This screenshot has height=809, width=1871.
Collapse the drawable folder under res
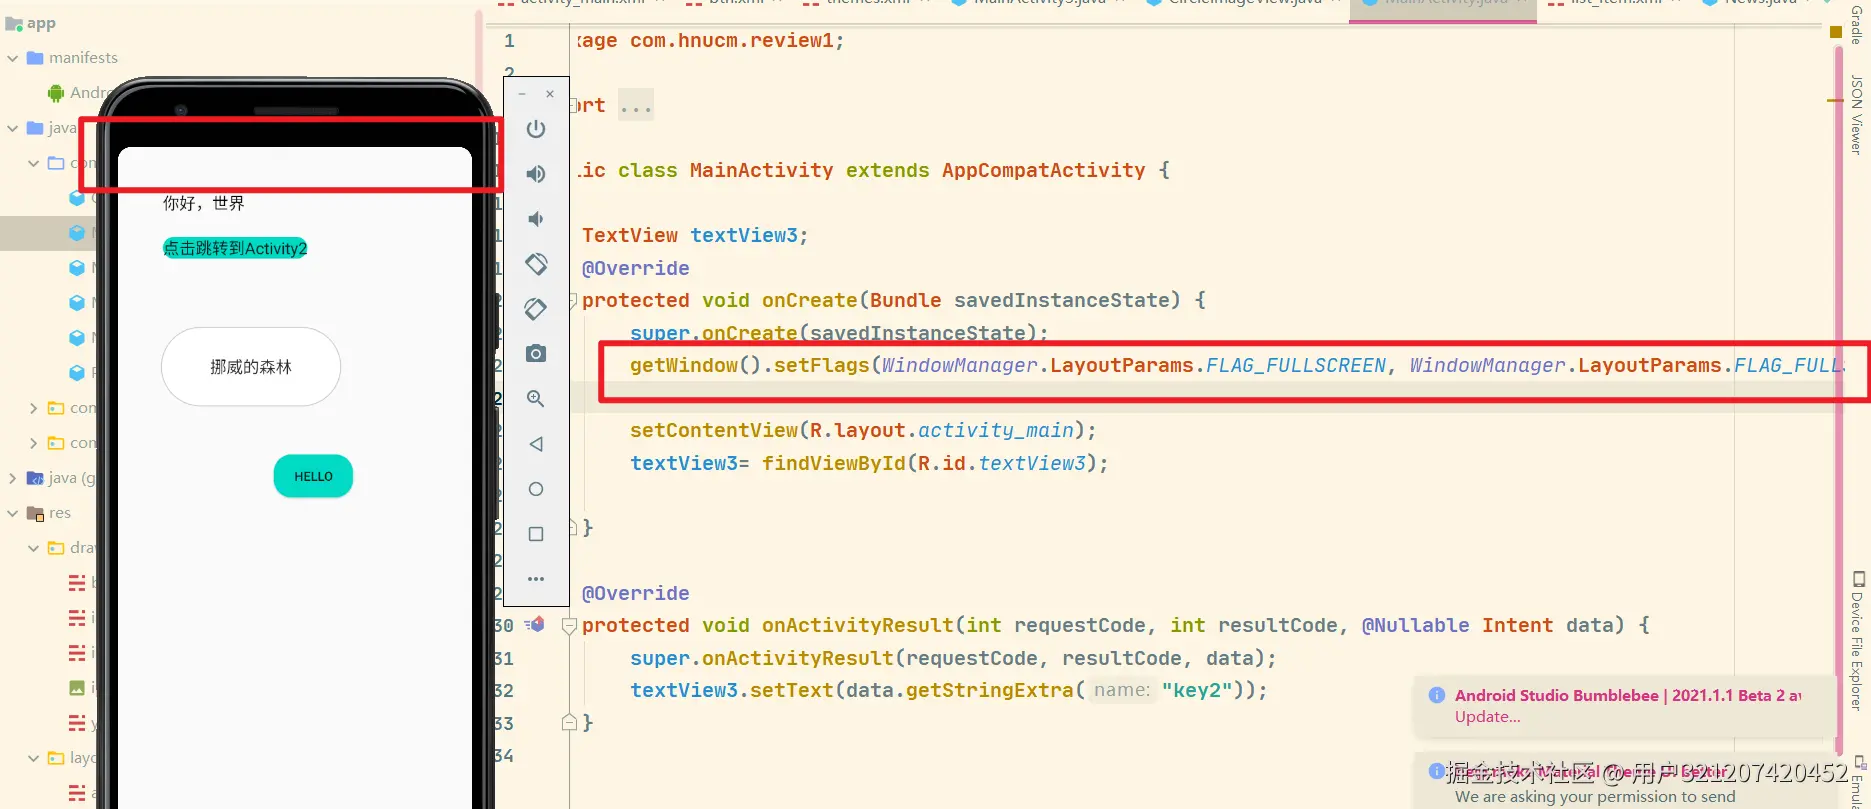pyautogui.click(x=34, y=548)
